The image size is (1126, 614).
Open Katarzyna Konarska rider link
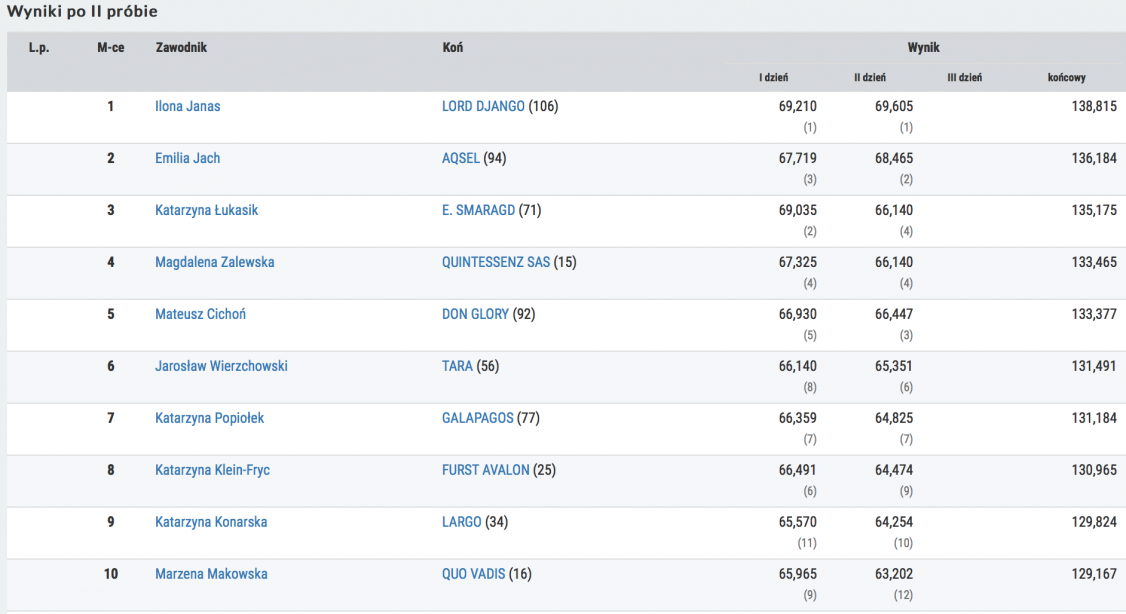211,522
